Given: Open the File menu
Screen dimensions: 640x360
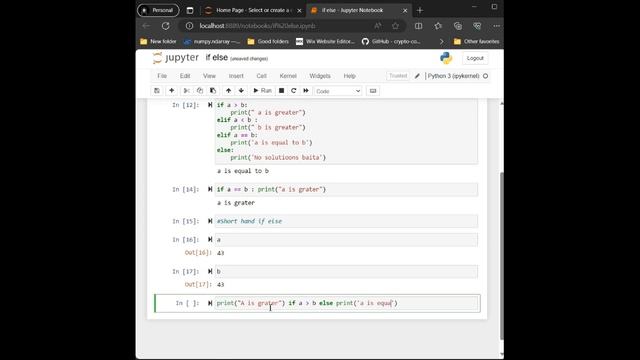Looking at the screenshot, I should coord(162,76).
